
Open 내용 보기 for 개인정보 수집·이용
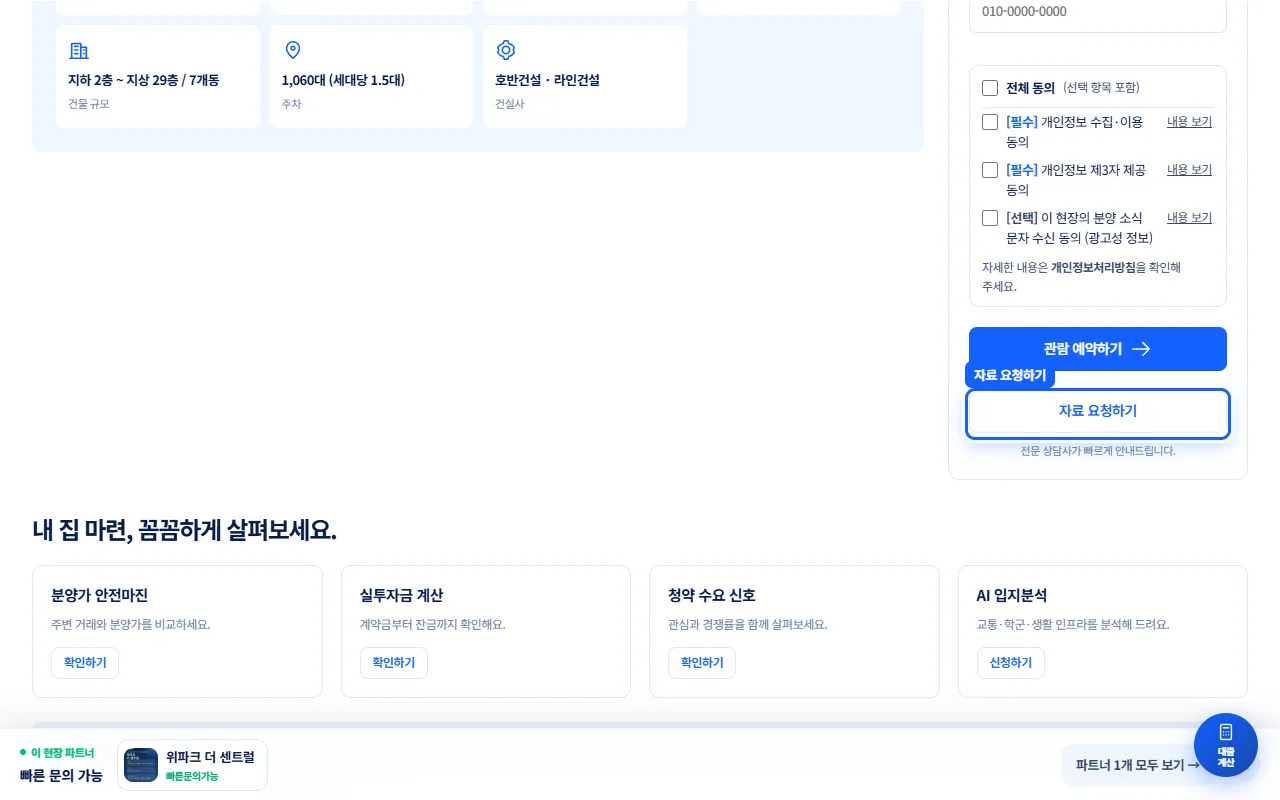click(1189, 122)
